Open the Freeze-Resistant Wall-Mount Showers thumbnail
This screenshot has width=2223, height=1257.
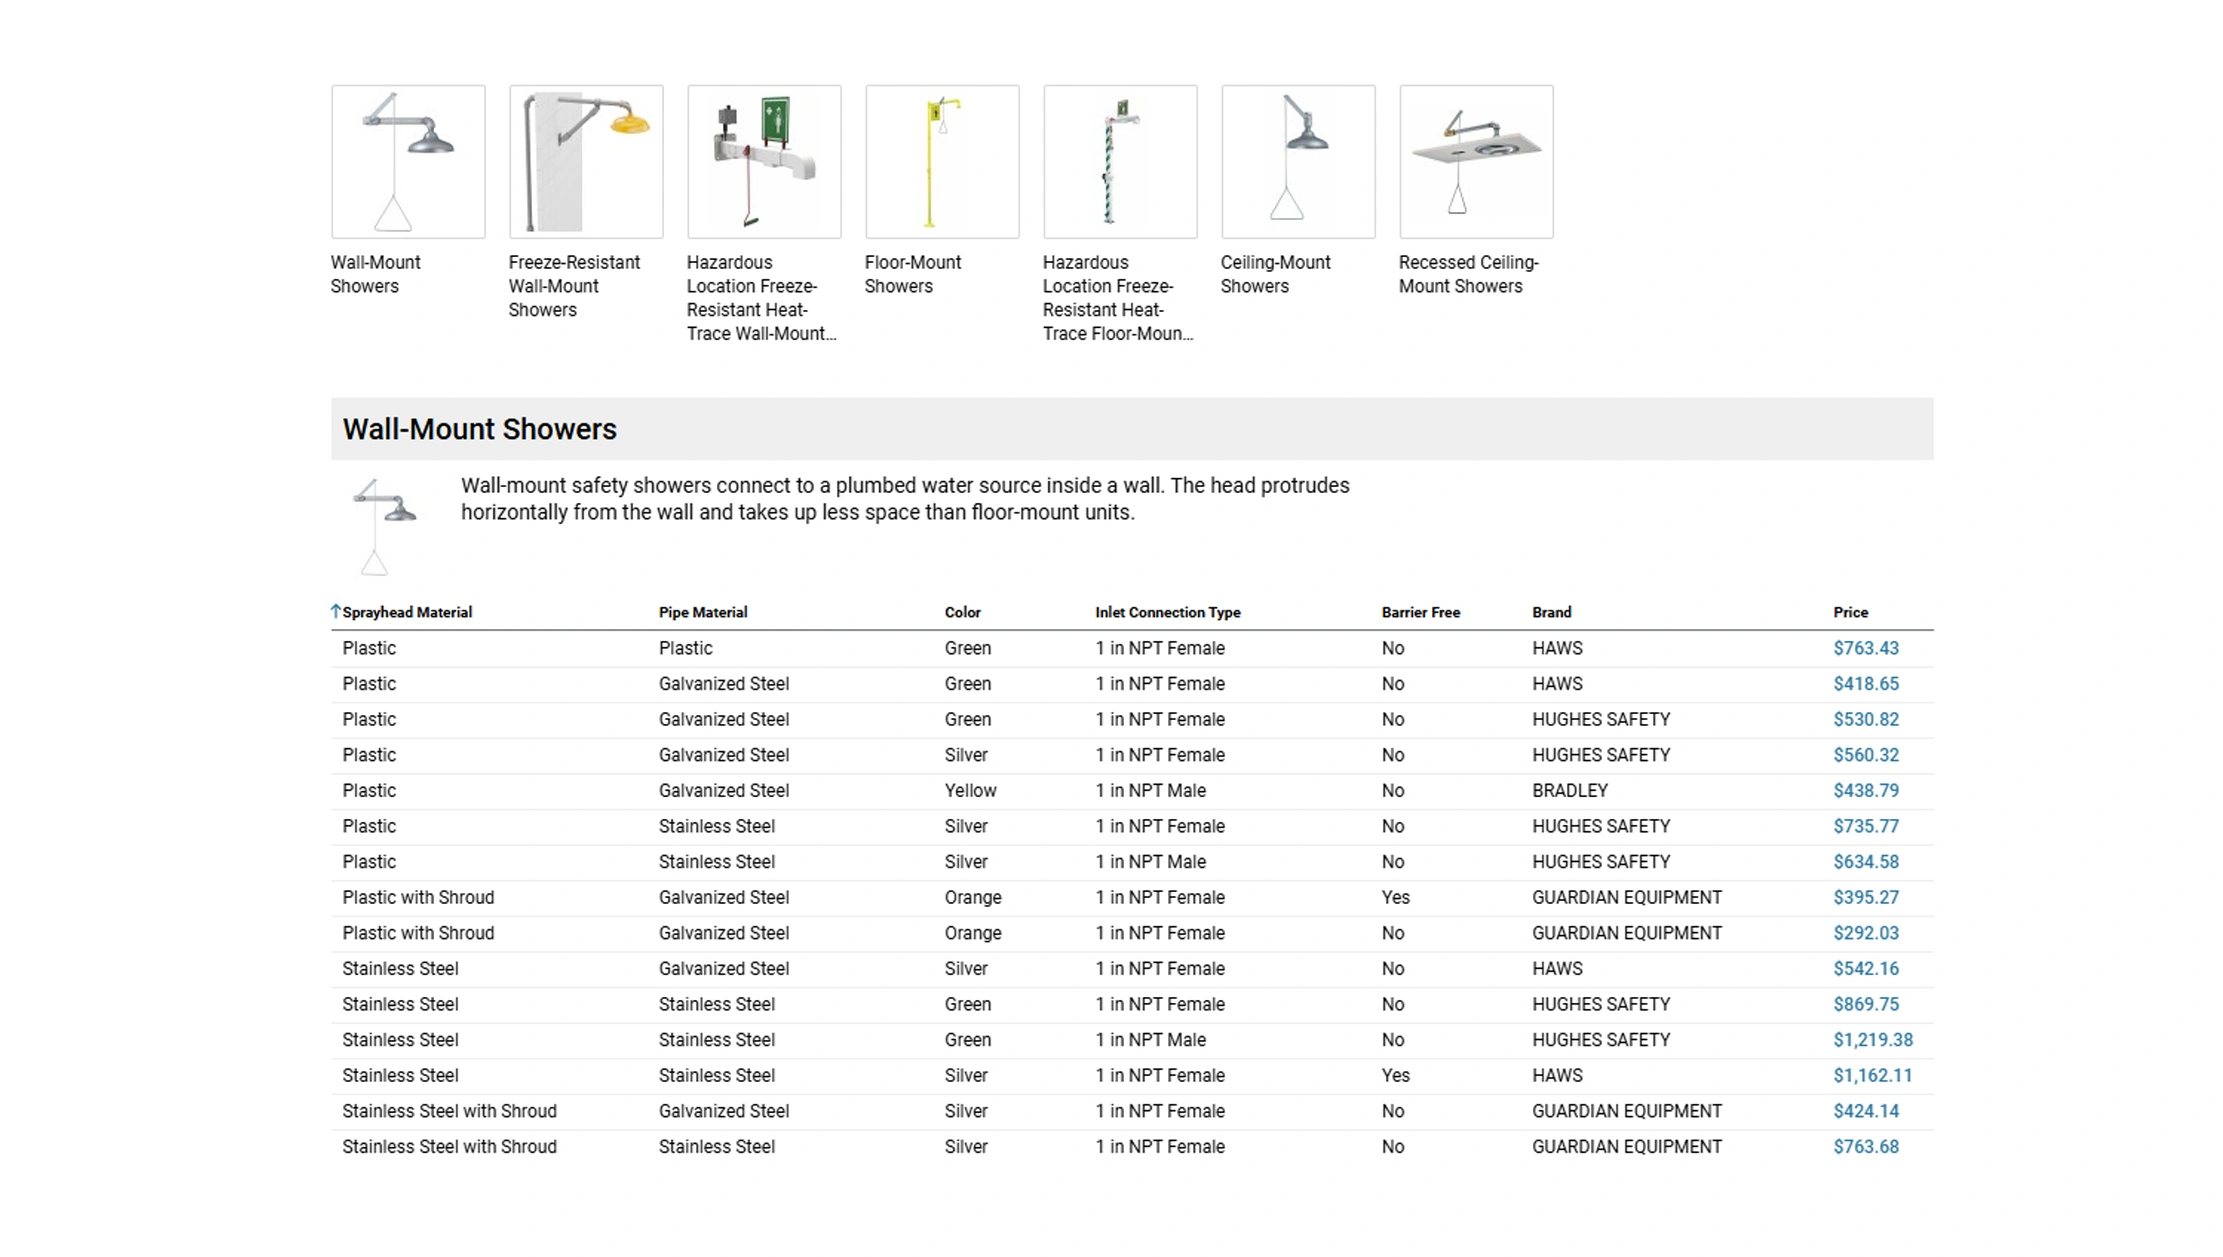(586, 161)
